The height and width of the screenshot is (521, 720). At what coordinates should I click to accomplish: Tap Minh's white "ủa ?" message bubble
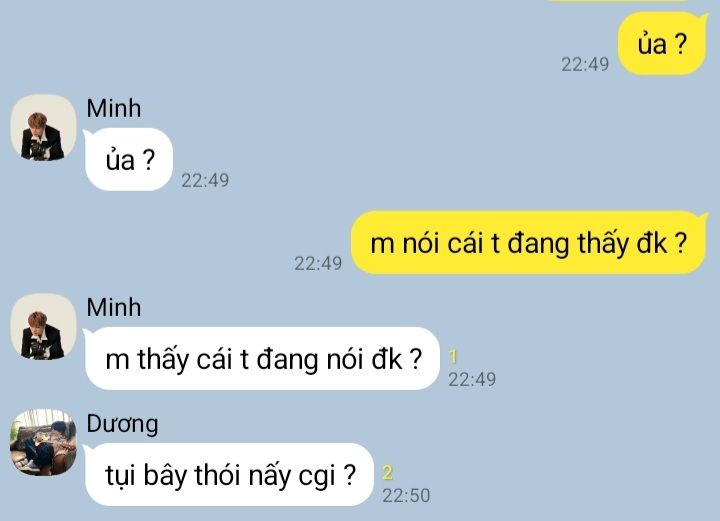coord(129,159)
